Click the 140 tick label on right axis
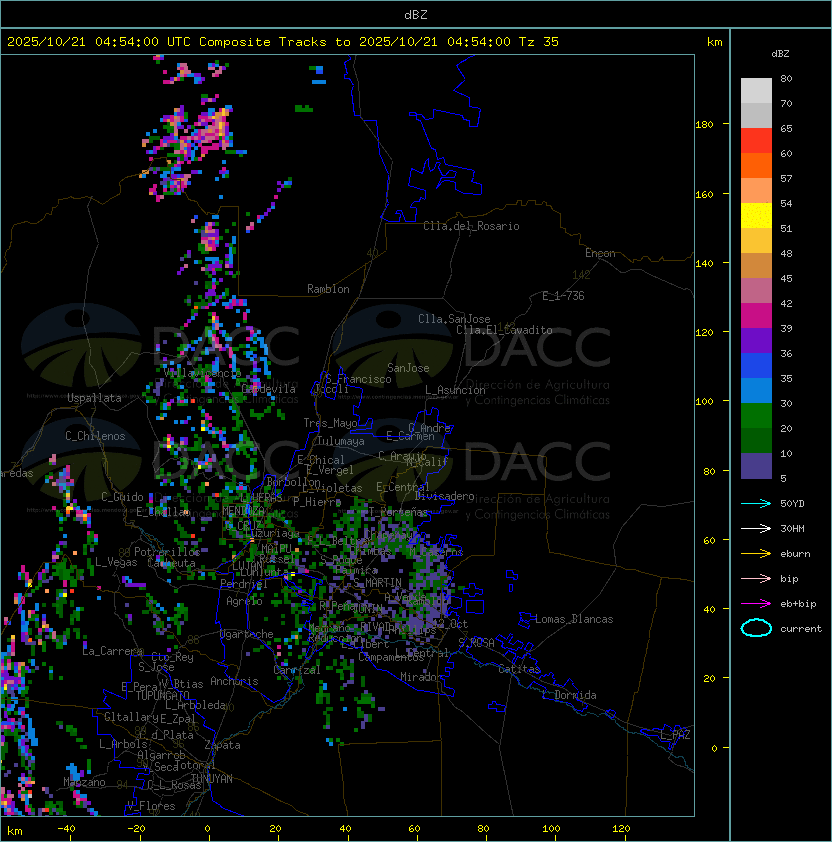 (704, 264)
